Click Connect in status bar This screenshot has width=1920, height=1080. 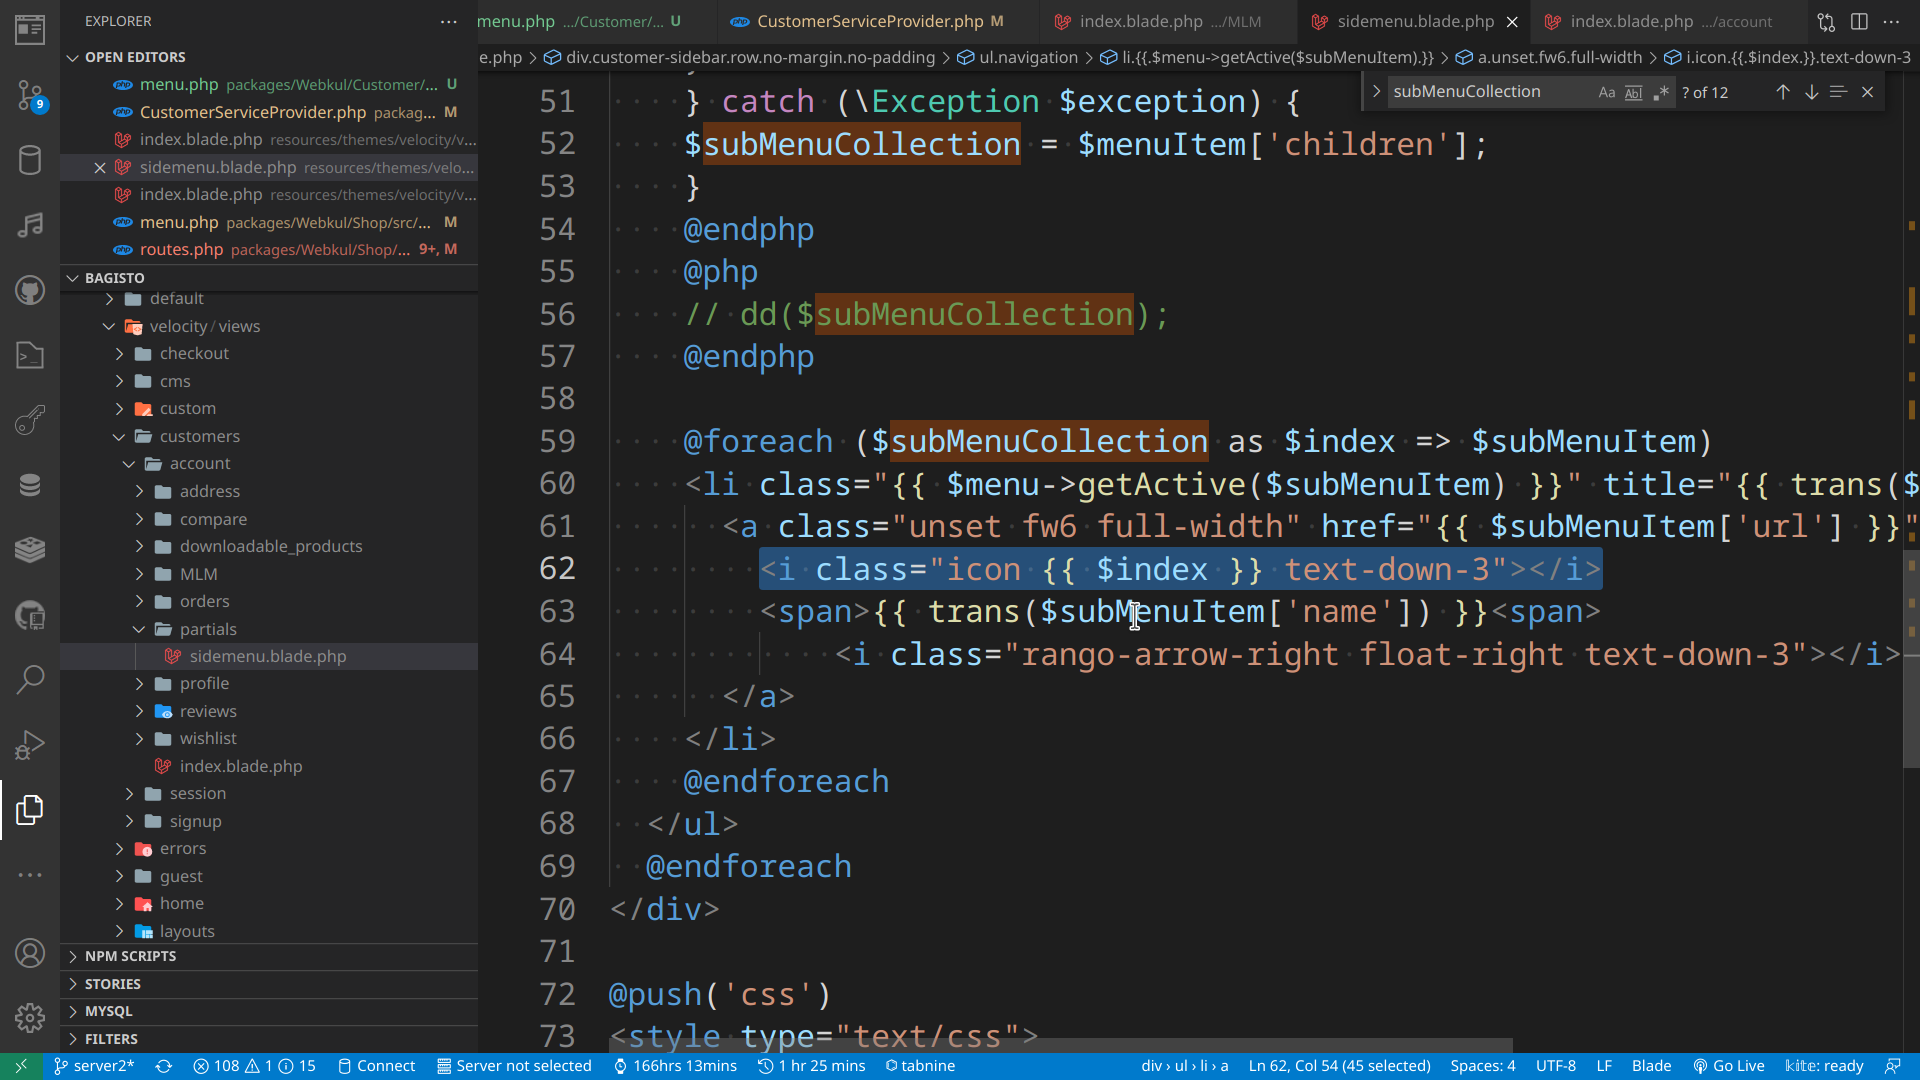376,1066
